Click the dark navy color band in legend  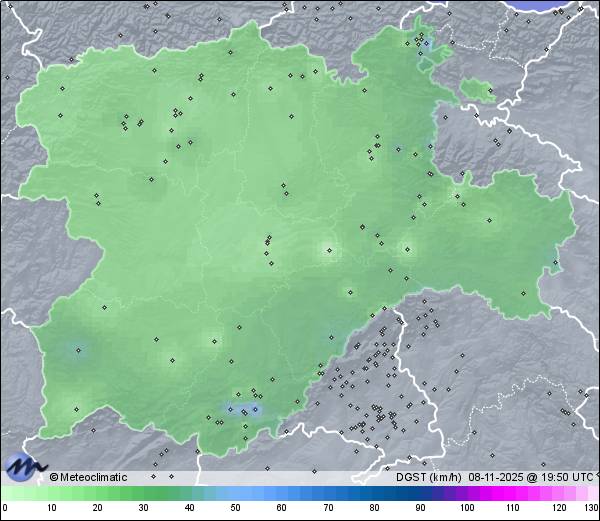[395, 493]
